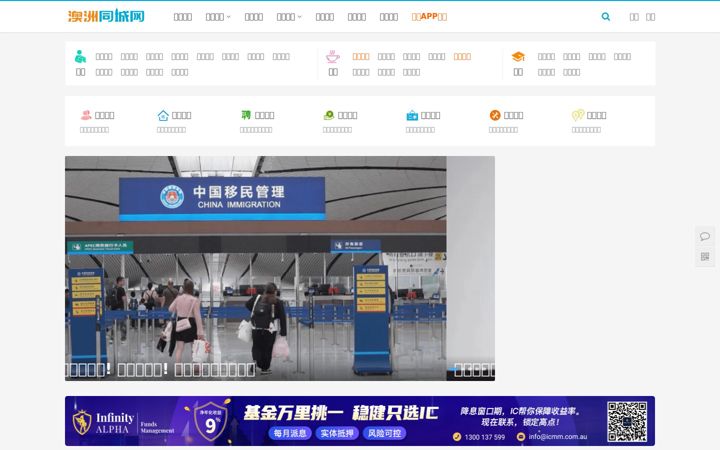
Task: Click the Infinity Alpha shield logo
Action: pos(82,422)
